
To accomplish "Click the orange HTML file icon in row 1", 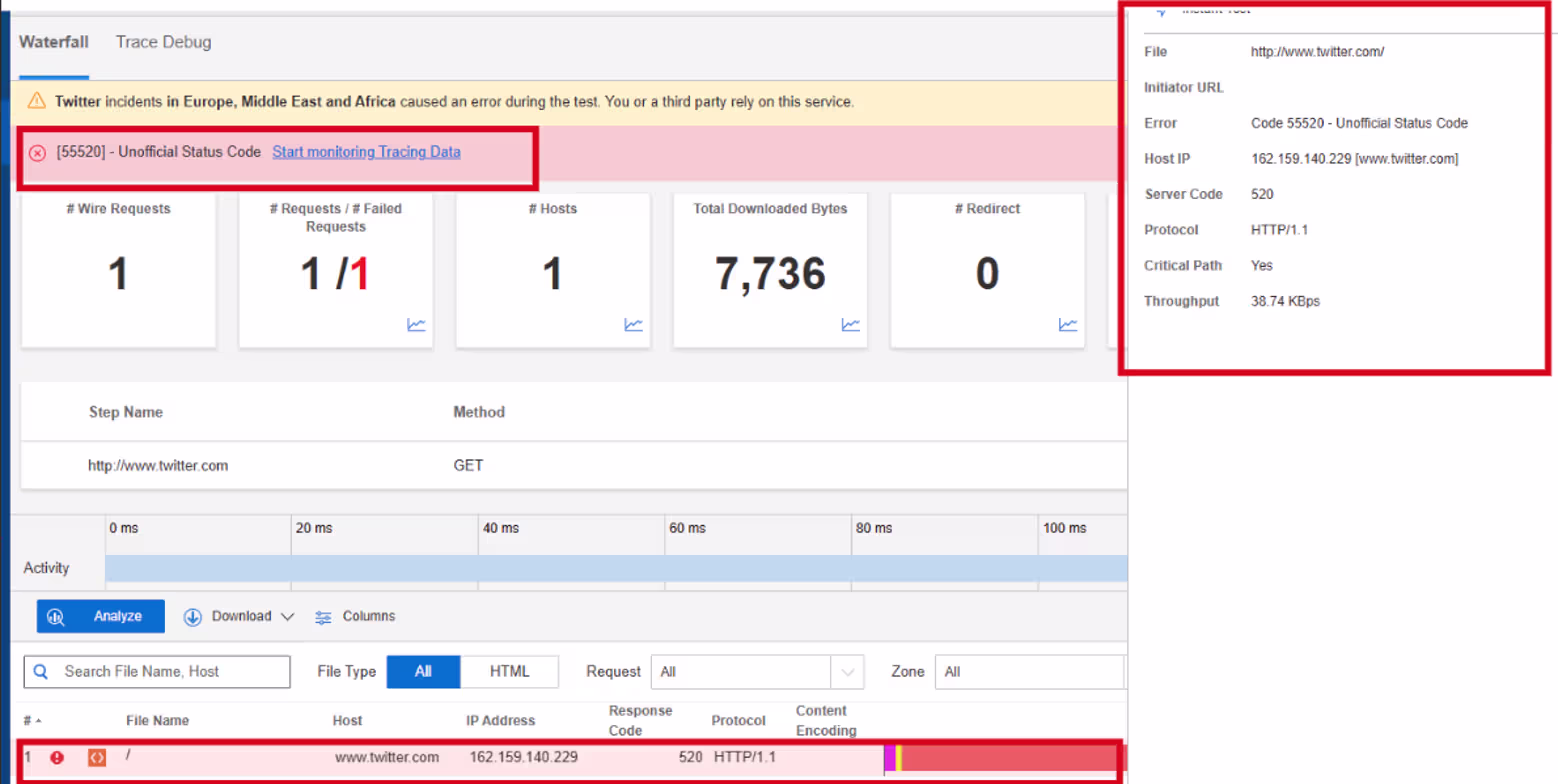I will click(x=97, y=758).
